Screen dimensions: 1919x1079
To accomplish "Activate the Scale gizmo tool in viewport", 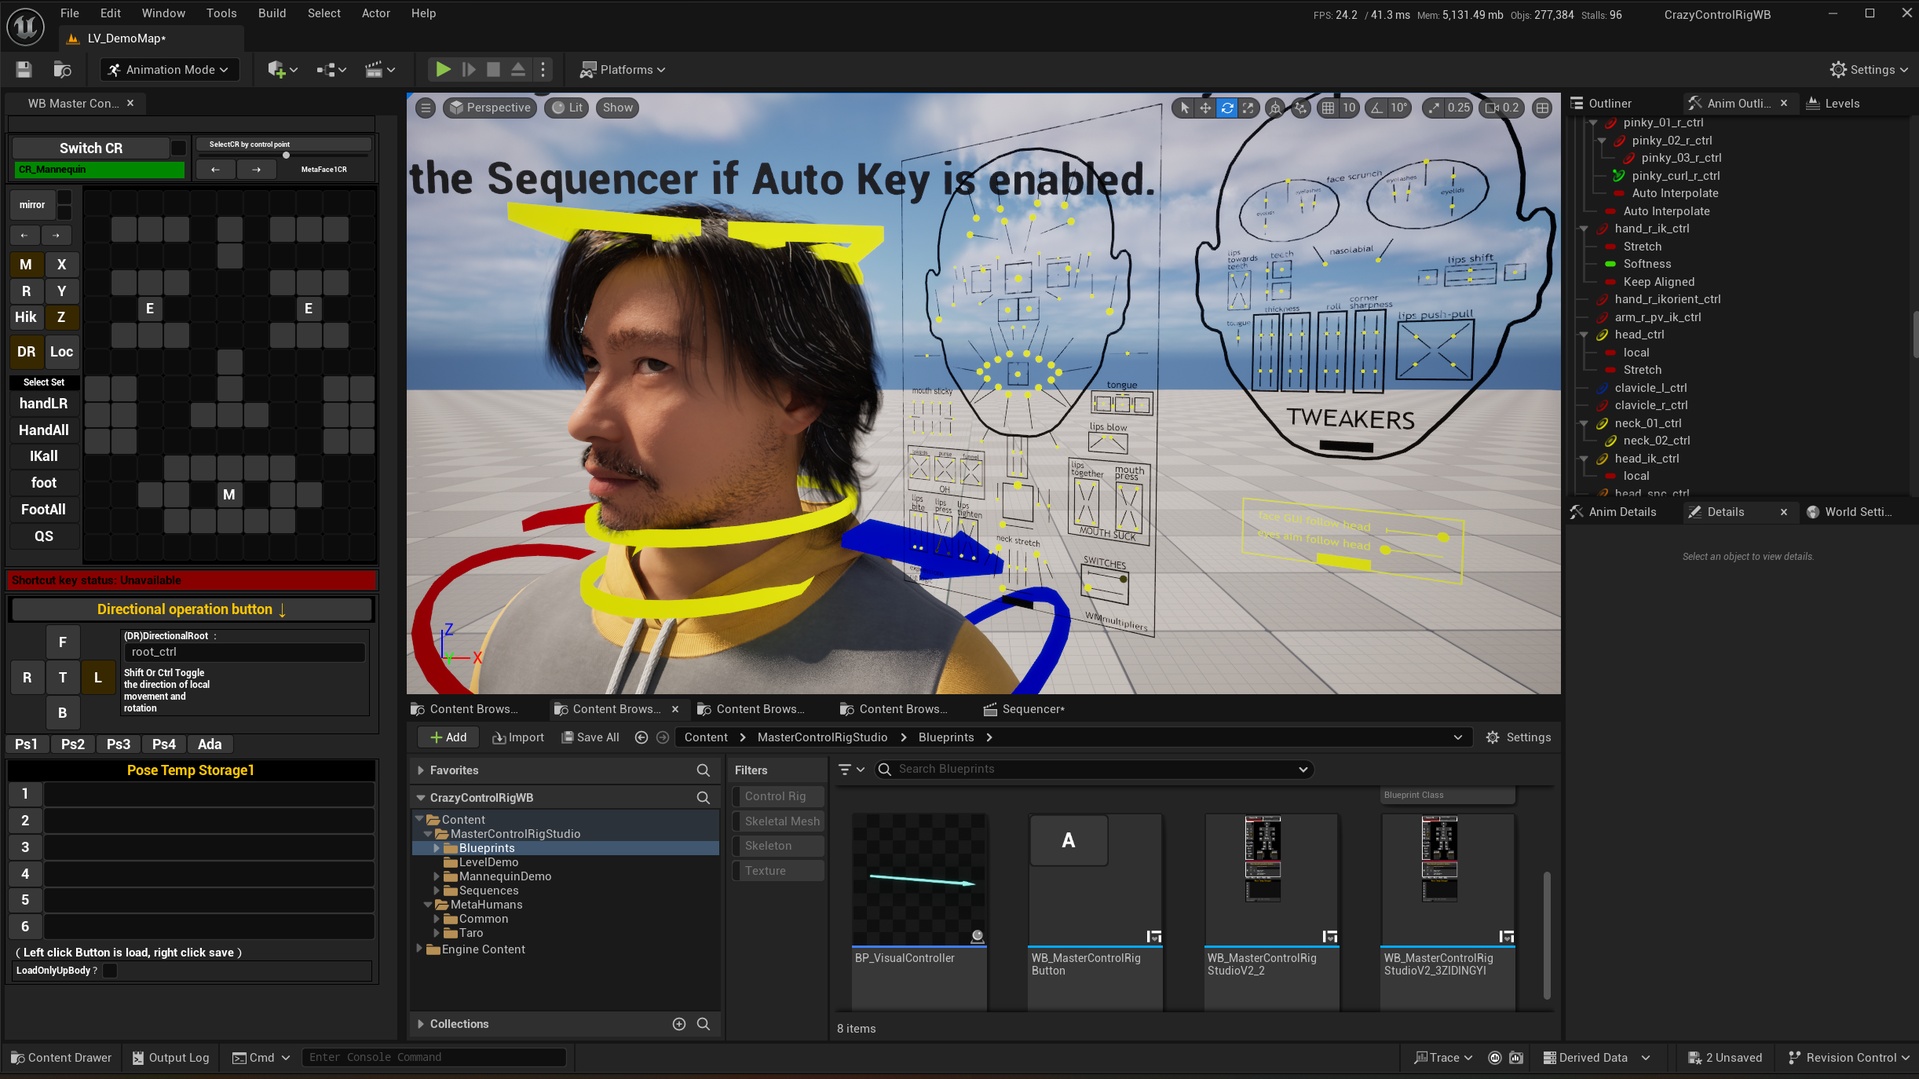I will pos(1248,108).
